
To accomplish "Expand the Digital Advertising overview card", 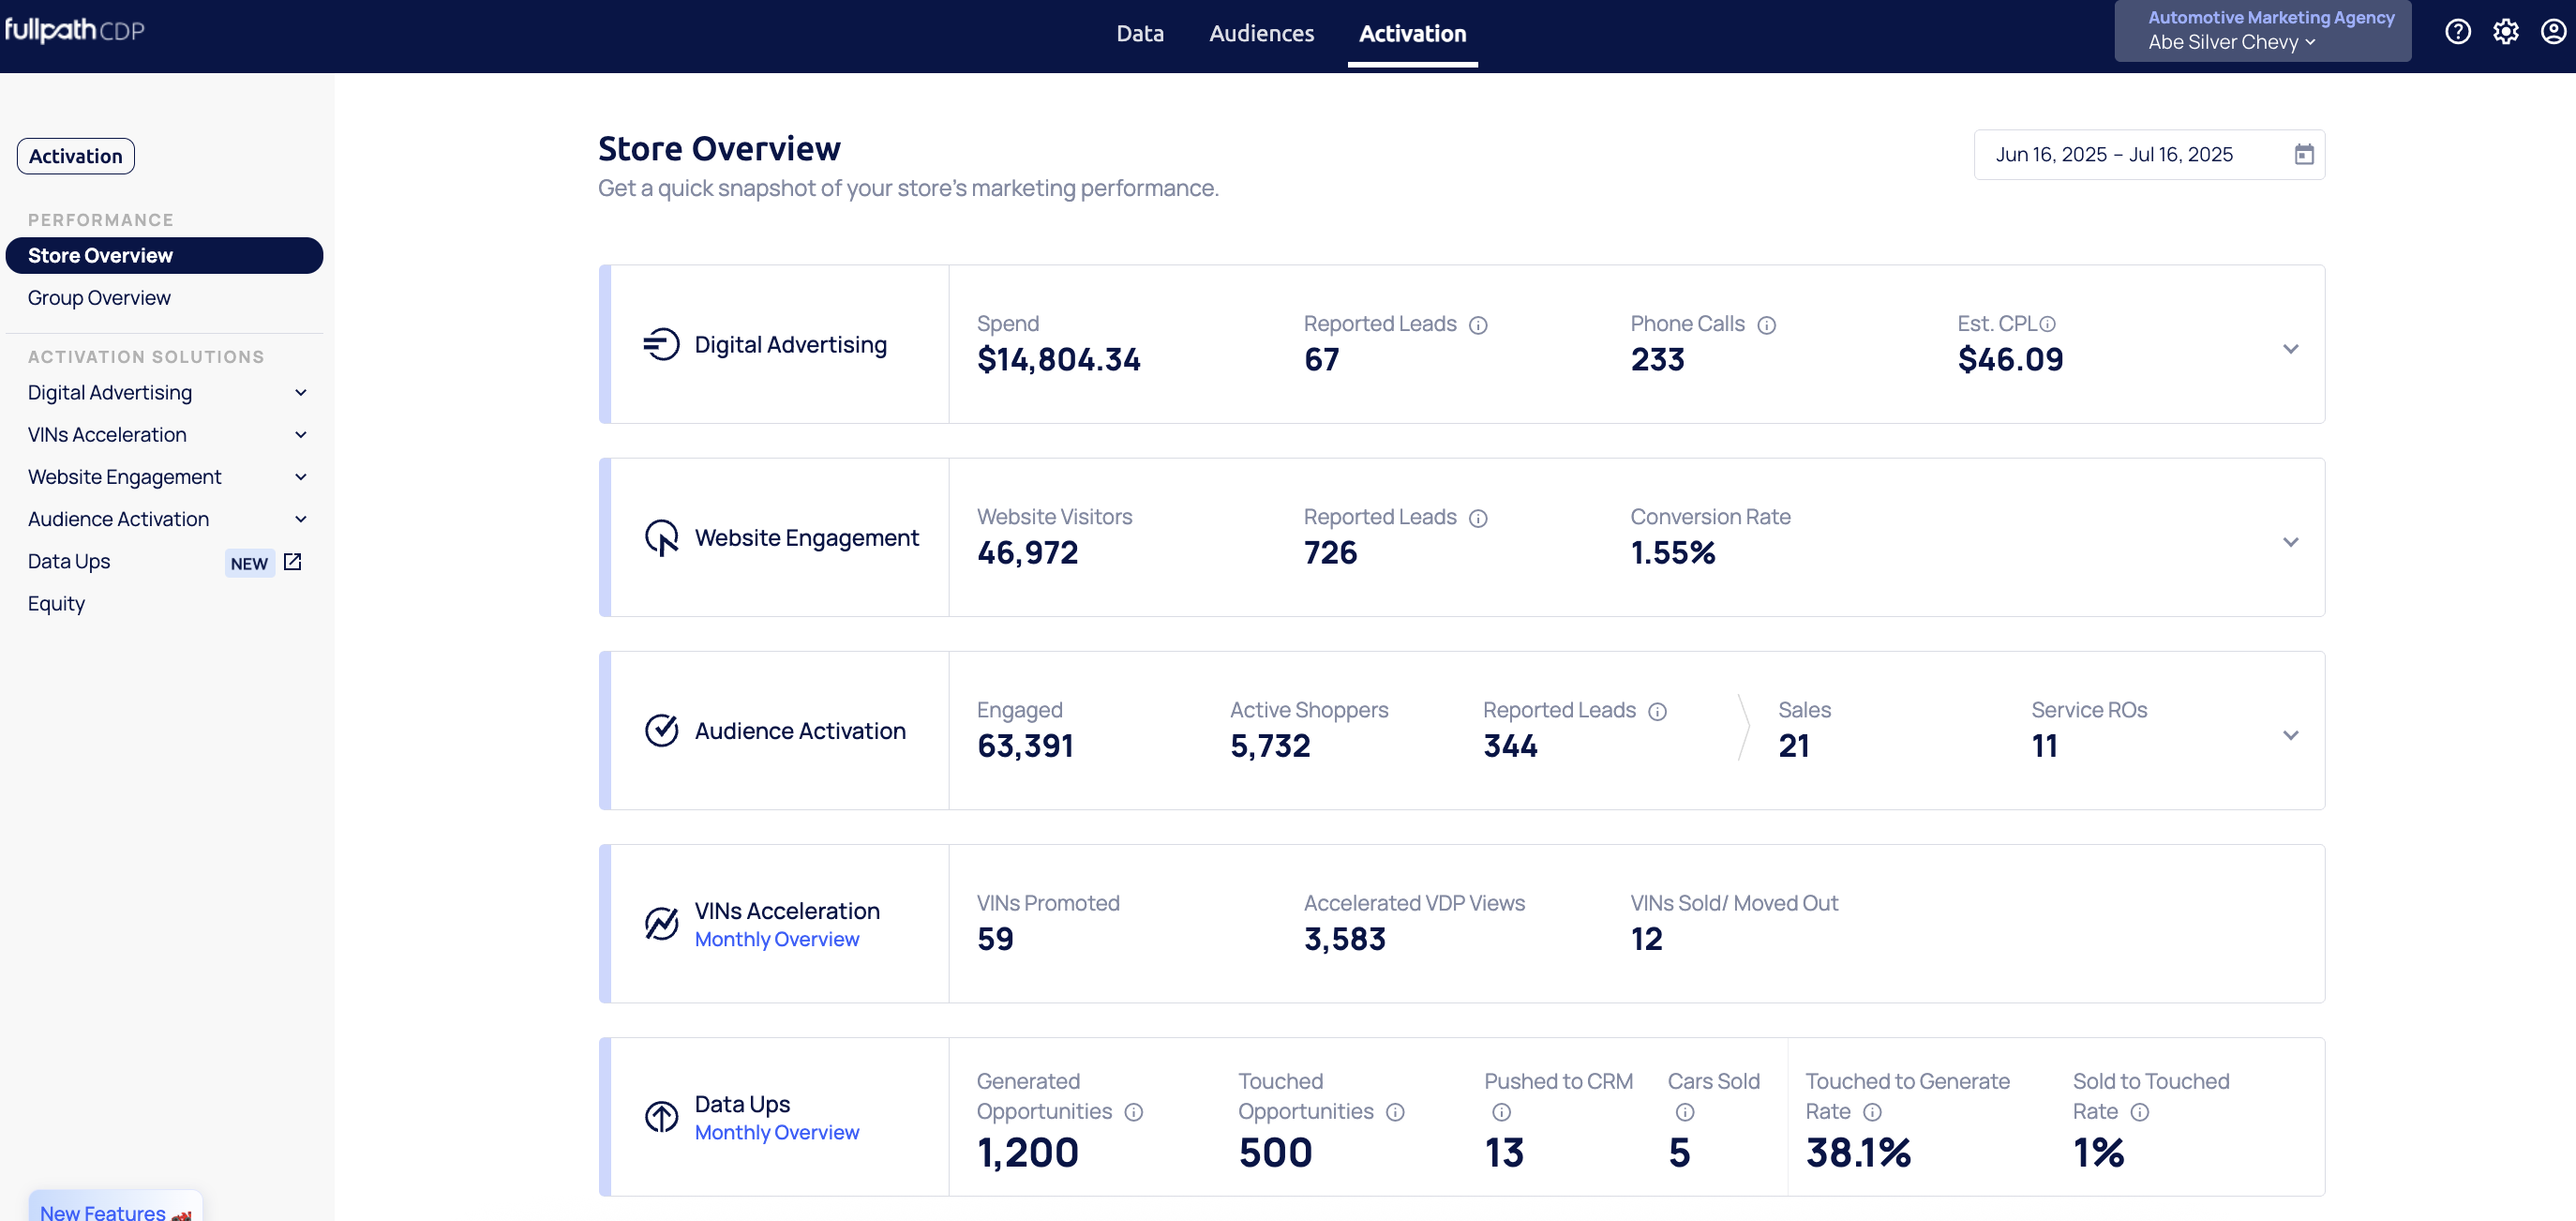I will click(2290, 349).
